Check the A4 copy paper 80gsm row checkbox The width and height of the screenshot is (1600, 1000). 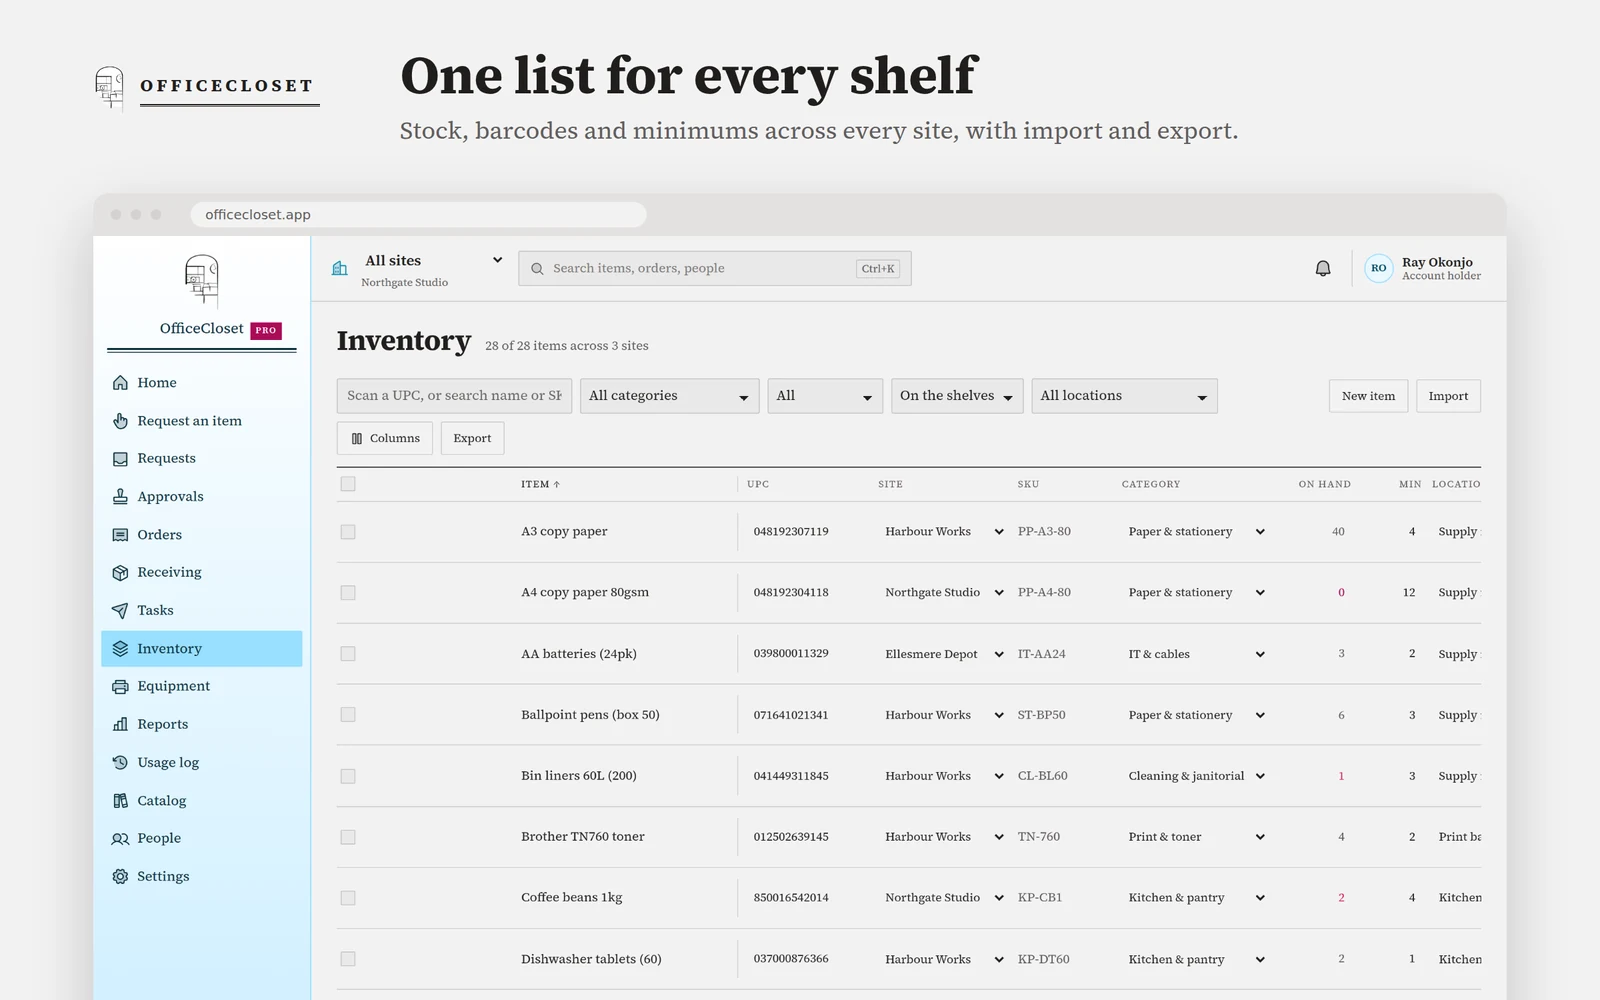[348, 593]
